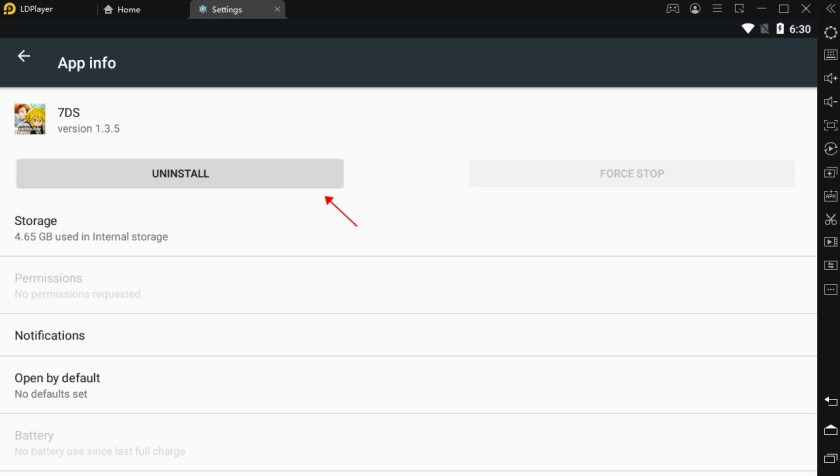Open the operation recorder (macro) icon

pos(830,149)
